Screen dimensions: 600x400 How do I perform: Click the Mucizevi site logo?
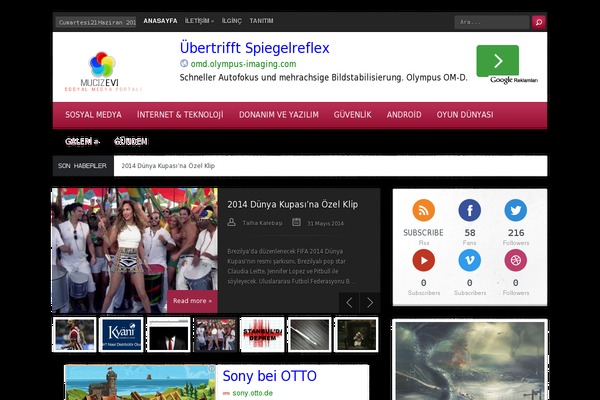pos(103,72)
